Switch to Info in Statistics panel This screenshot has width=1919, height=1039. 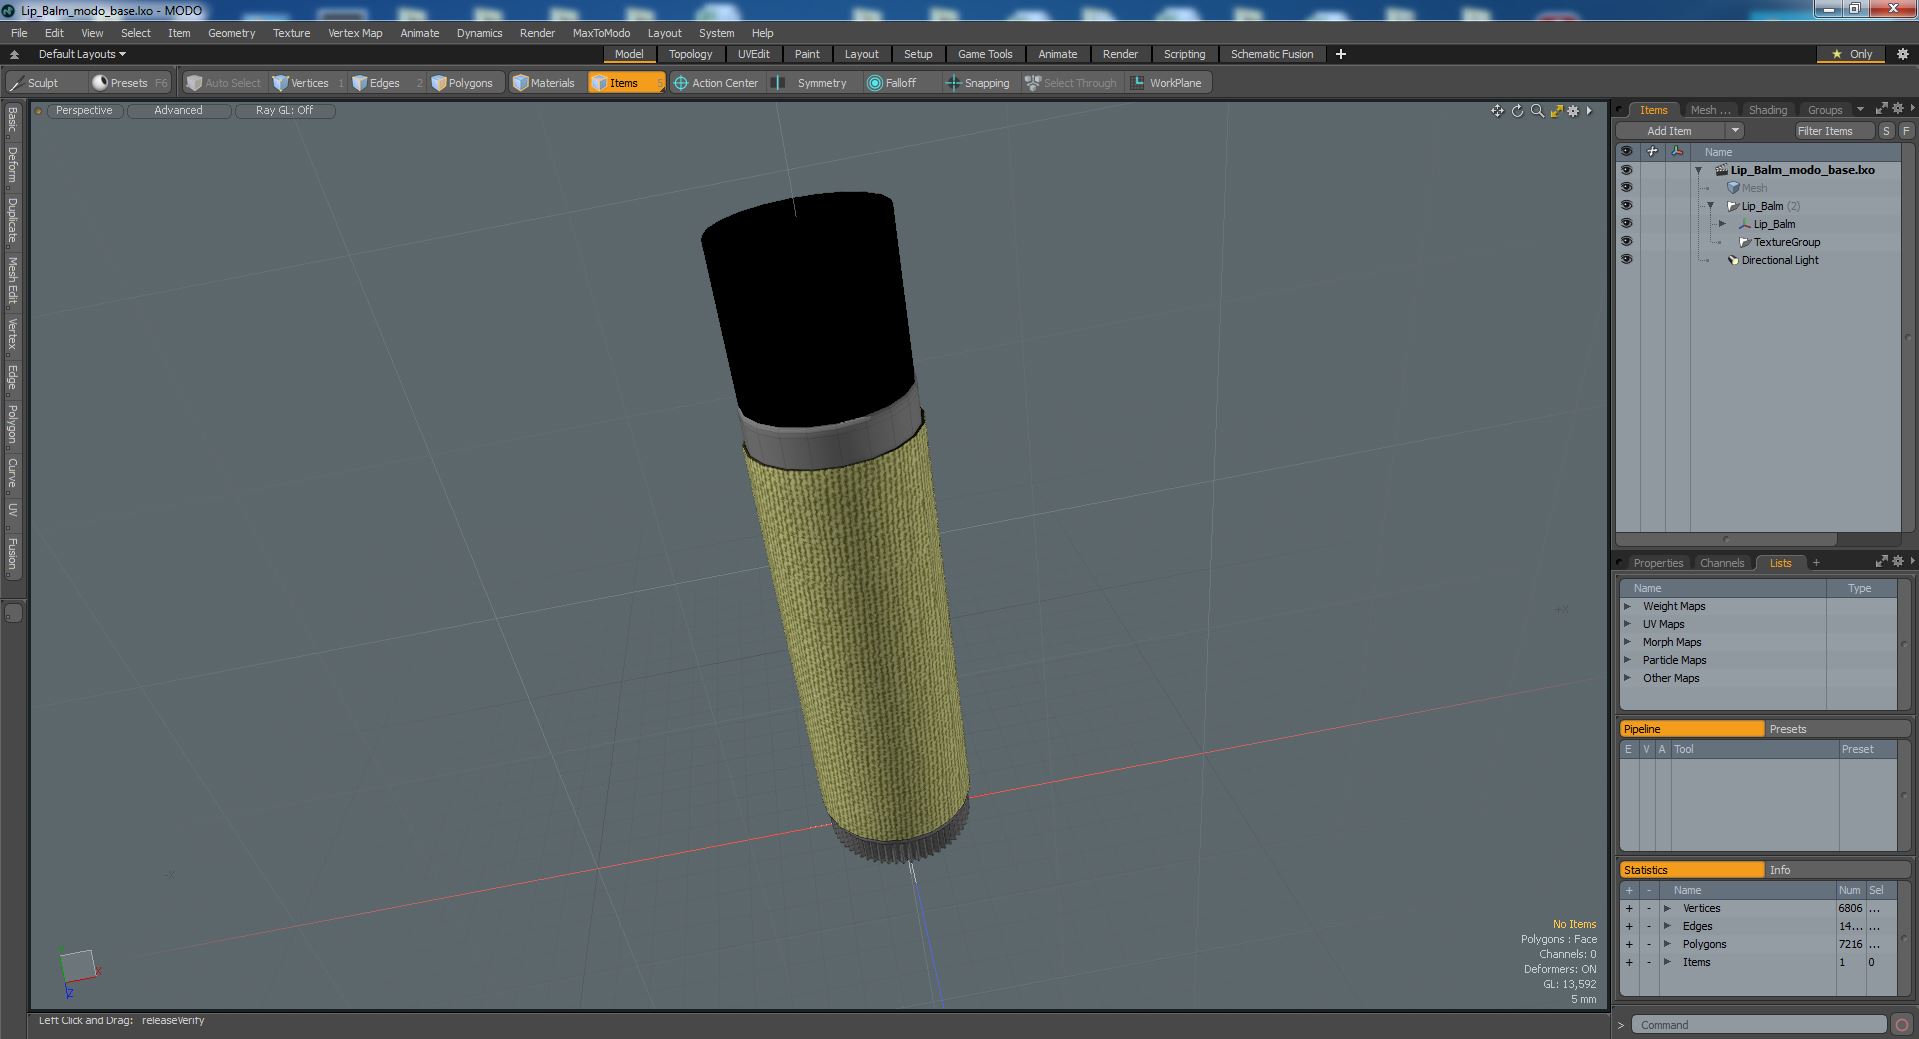click(x=1837, y=870)
